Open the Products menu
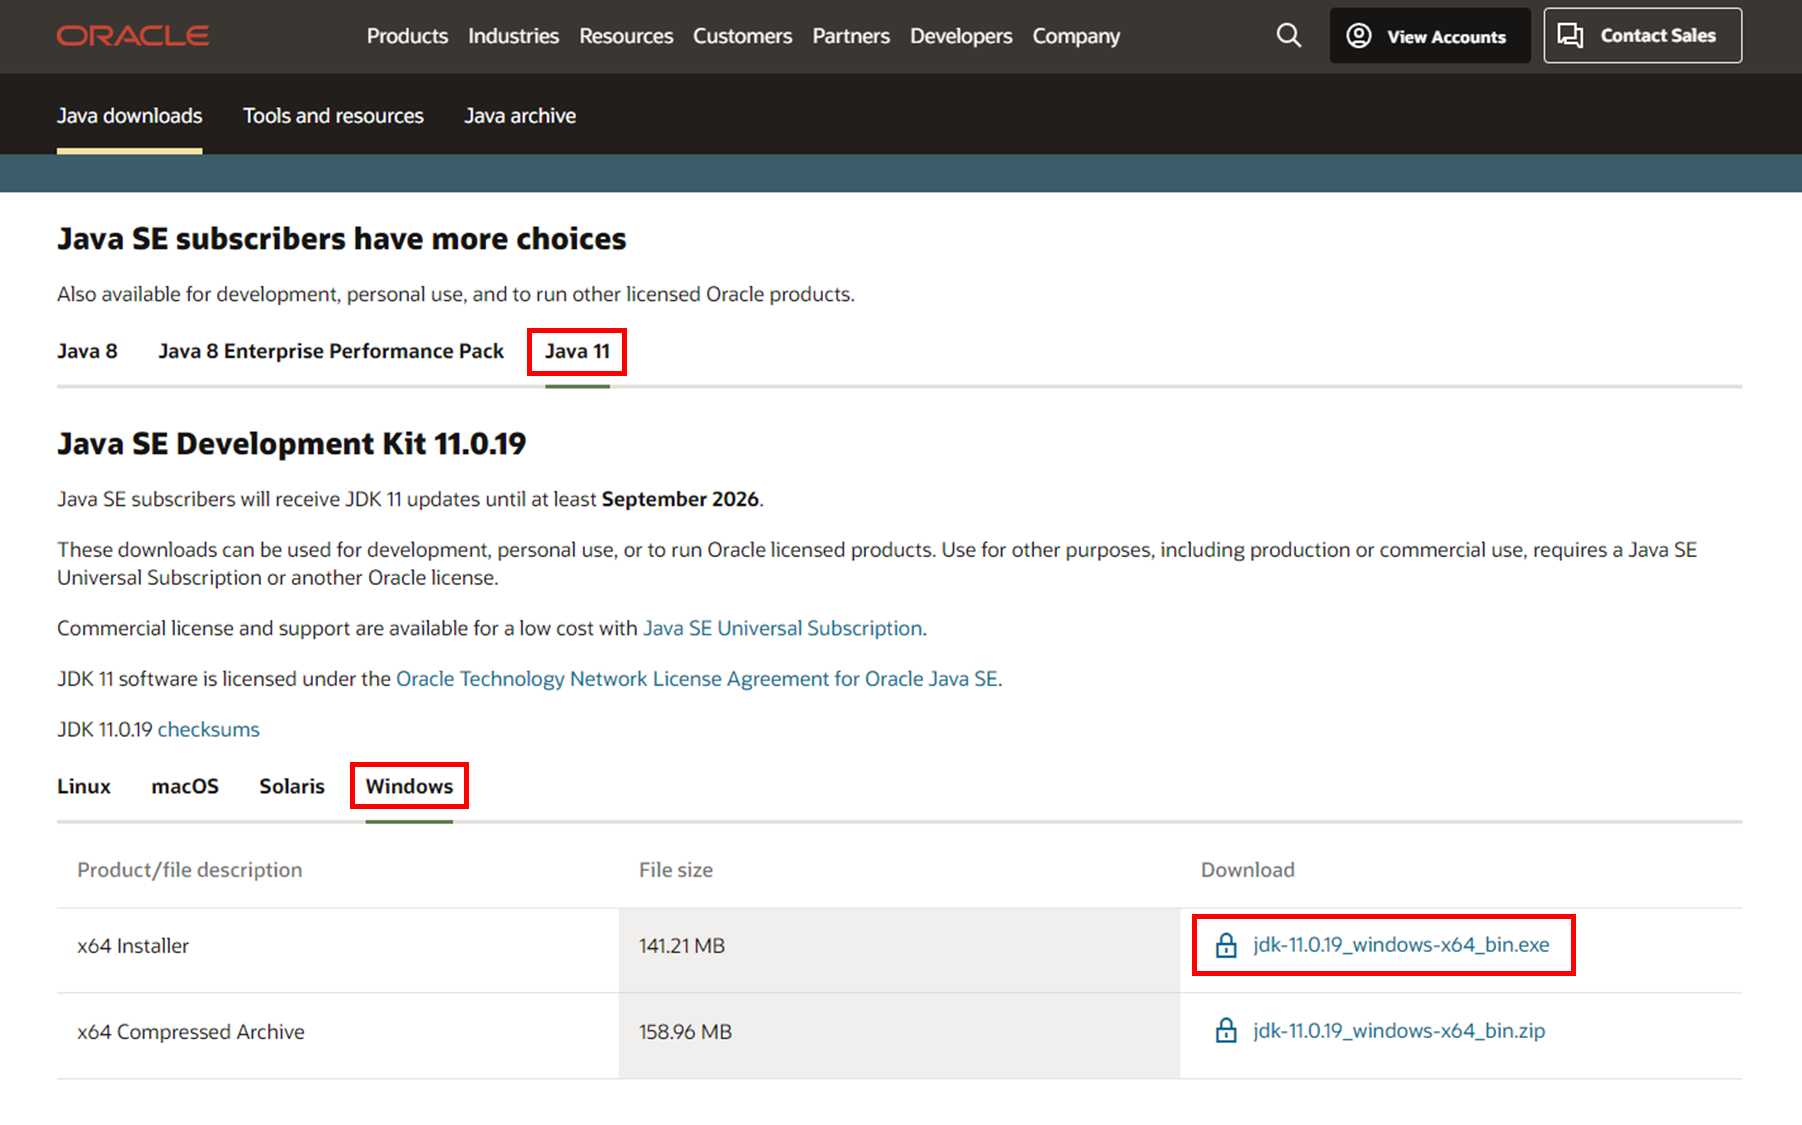This screenshot has width=1802, height=1125. coord(407,36)
